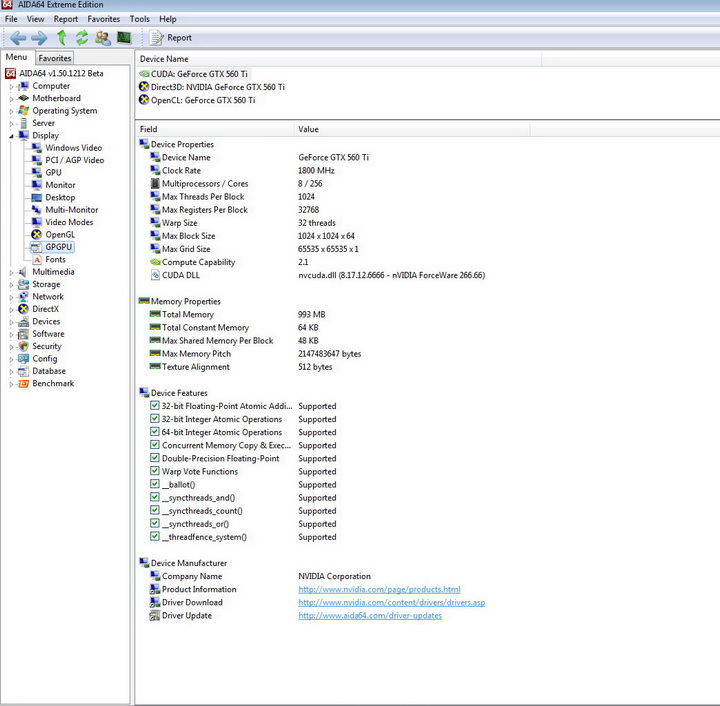Expand the Operating System tree node
This screenshot has width=720, height=706.
[11, 111]
